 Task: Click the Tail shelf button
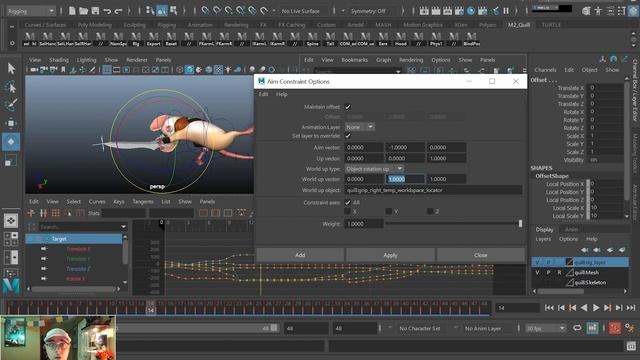point(330,39)
